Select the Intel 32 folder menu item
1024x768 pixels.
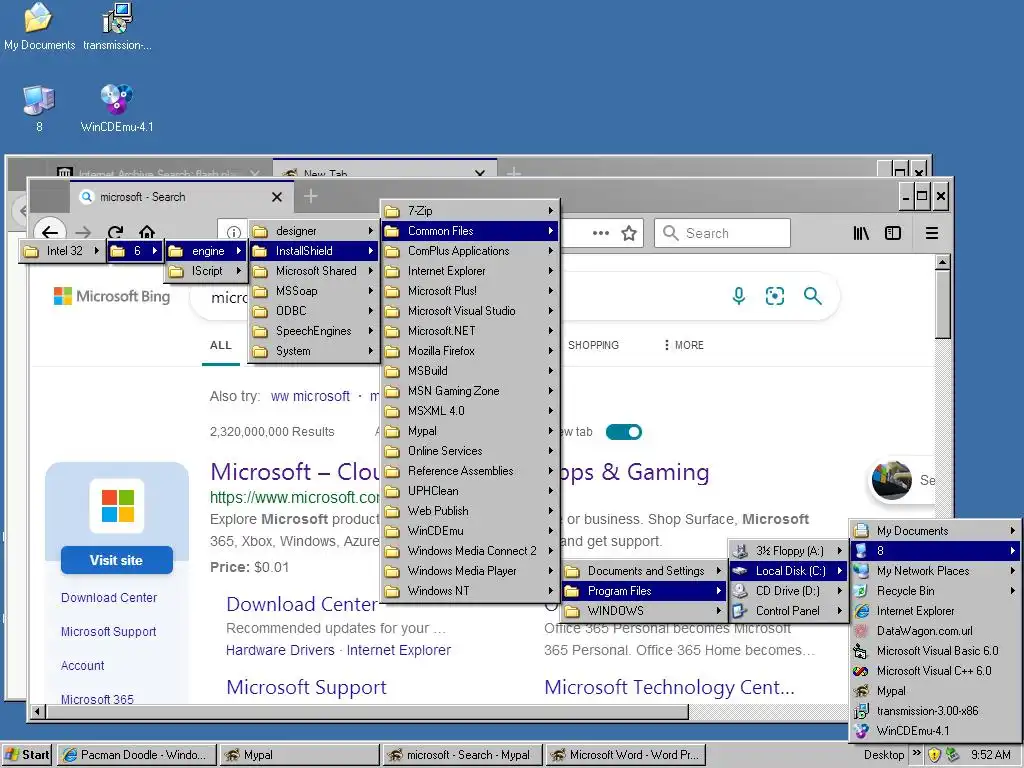pyautogui.click(x=62, y=251)
